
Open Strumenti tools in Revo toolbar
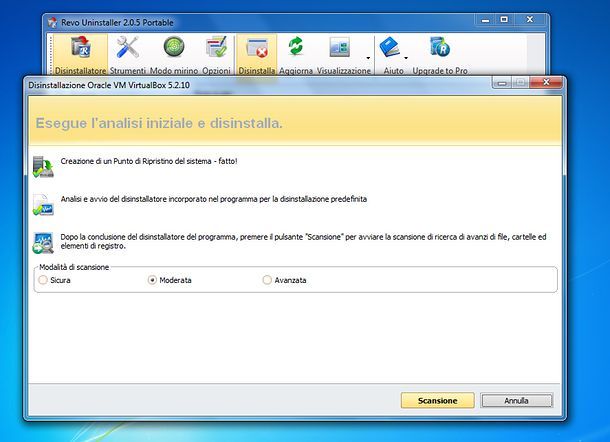(128, 54)
